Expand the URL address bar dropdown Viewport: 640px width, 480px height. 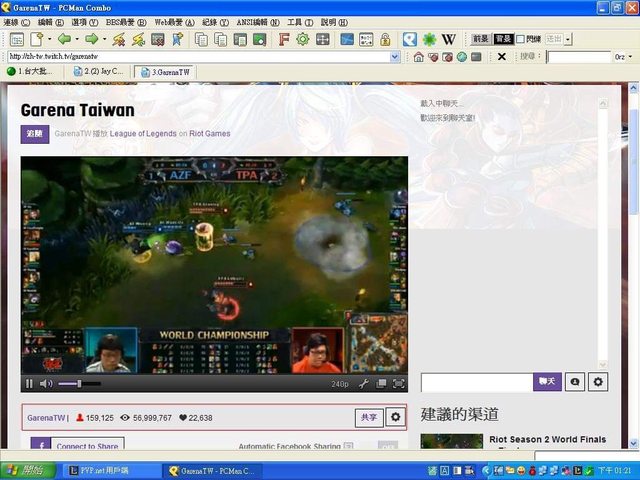pos(393,56)
